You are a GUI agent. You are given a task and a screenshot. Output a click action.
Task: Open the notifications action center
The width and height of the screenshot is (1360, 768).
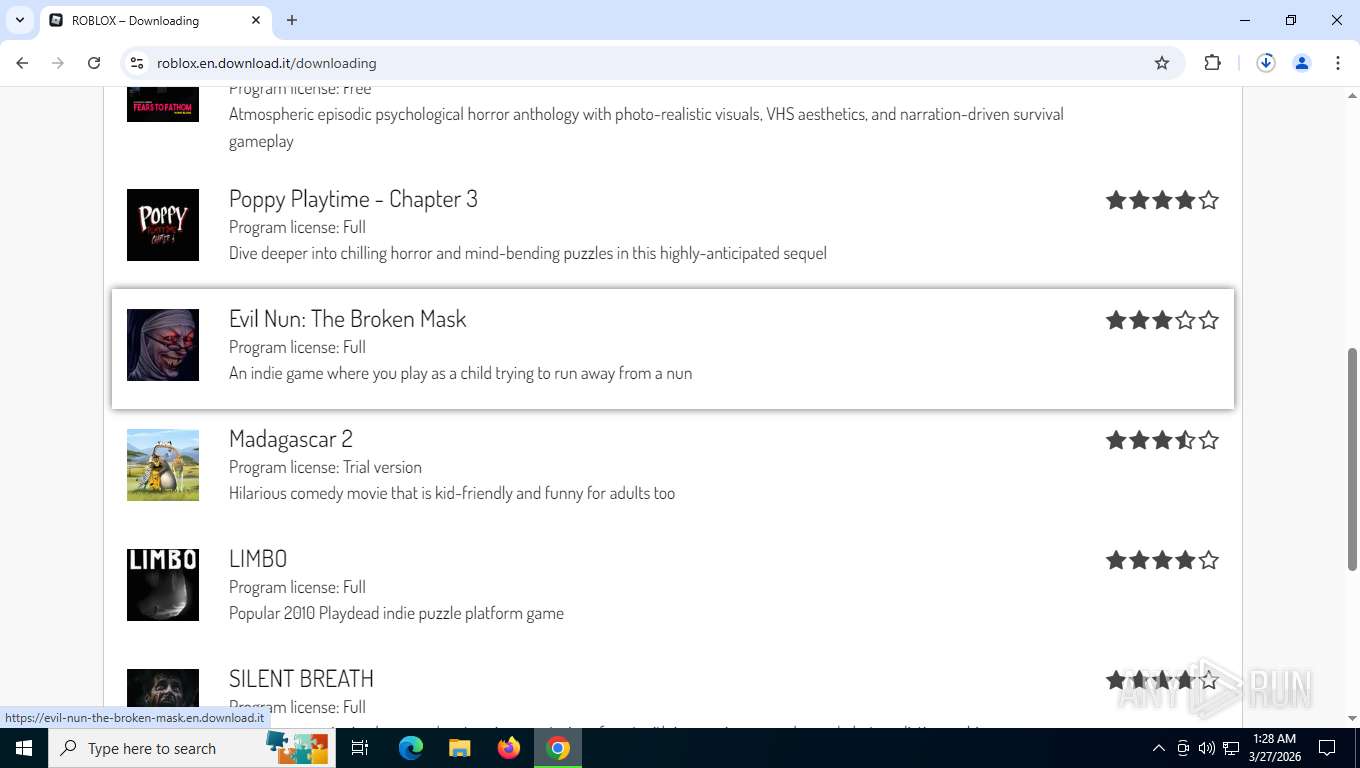point(1327,748)
